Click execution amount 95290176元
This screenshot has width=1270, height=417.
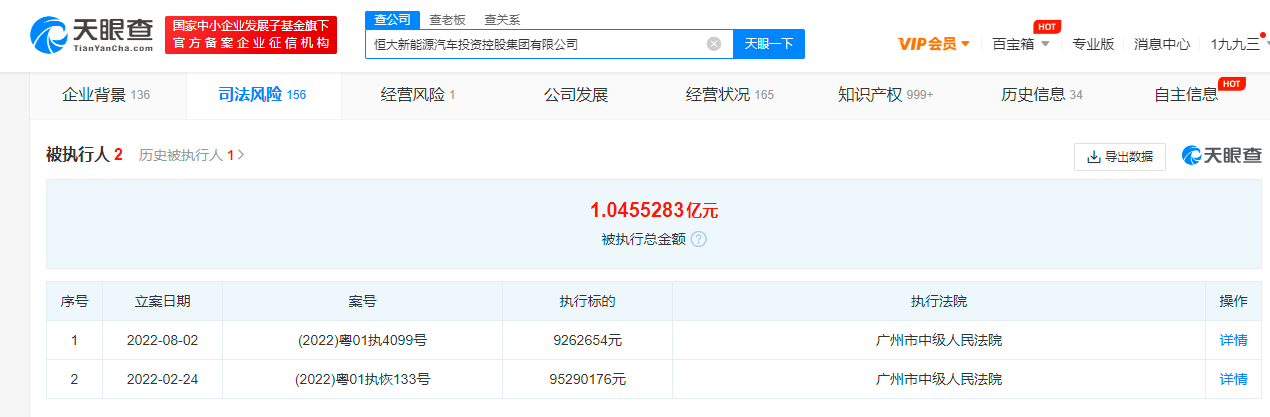click(x=587, y=379)
